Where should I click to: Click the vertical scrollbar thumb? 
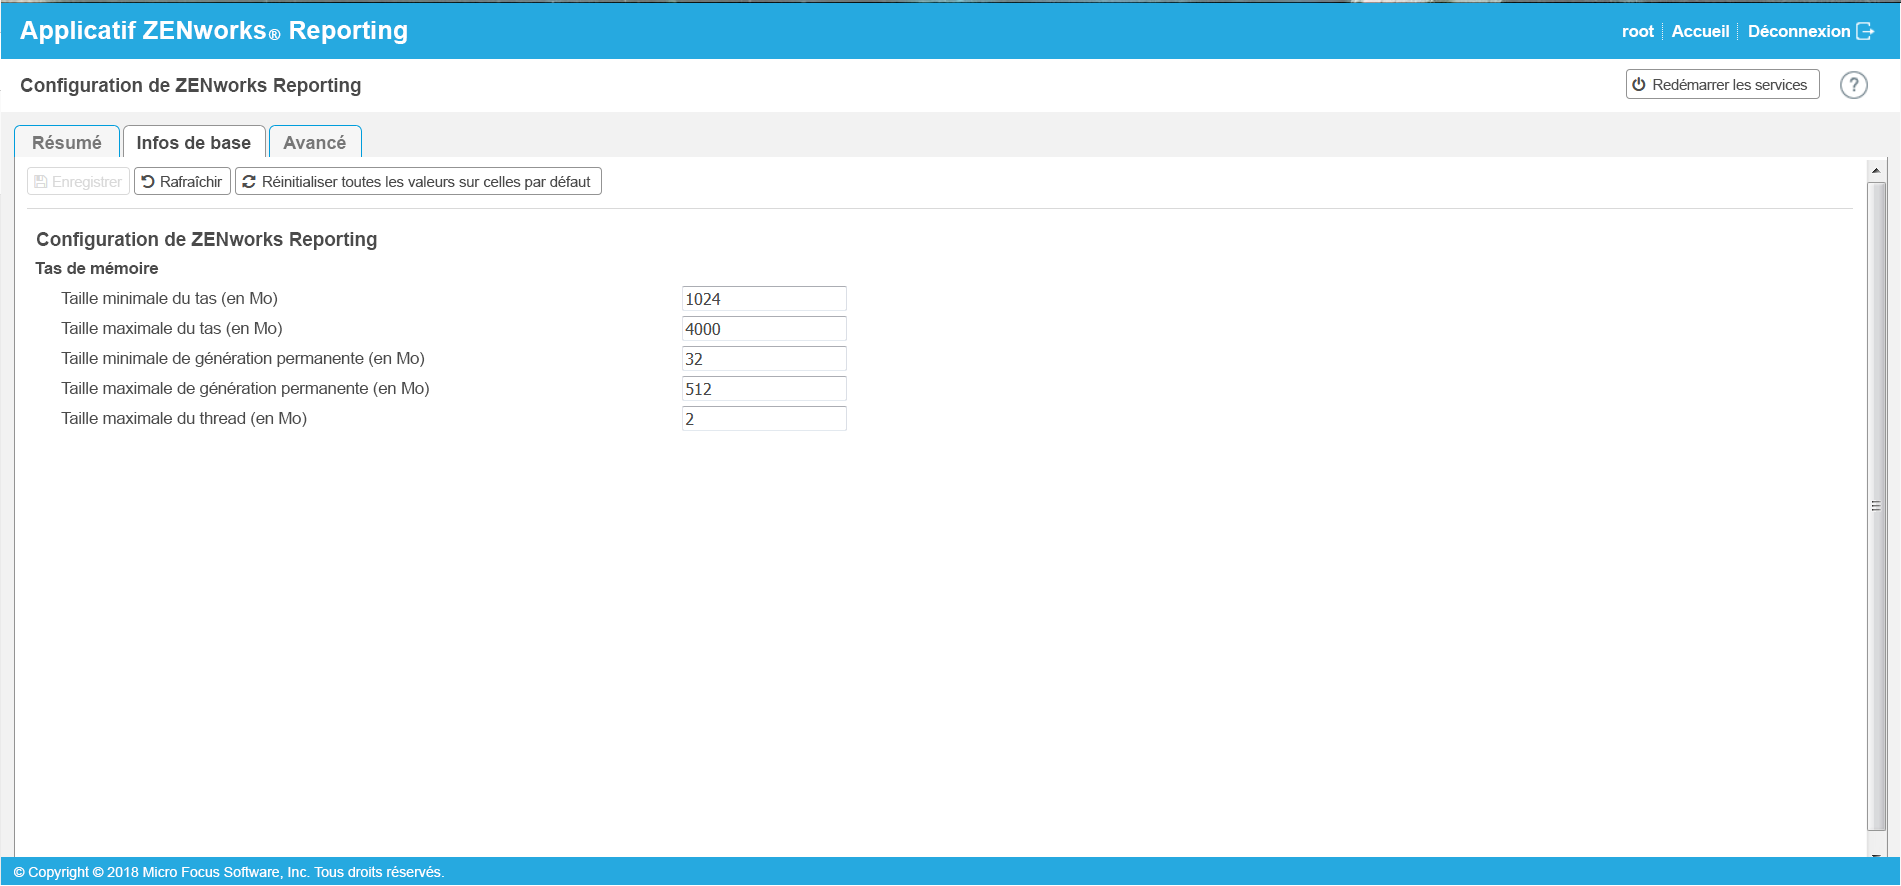pos(1876,506)
